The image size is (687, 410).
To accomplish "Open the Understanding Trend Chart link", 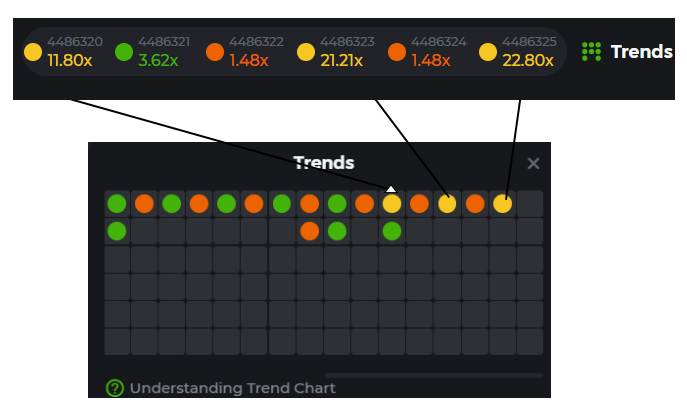I will pos(232,388).
